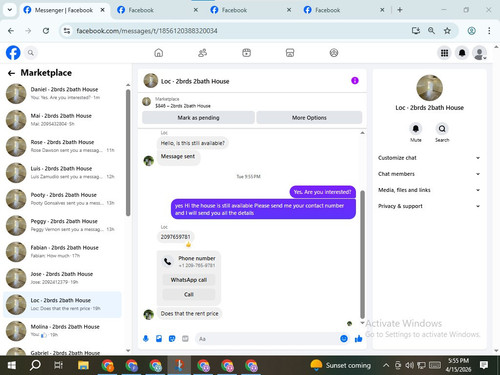Image resolution: width=500 pixels, height=375 pixels.
Task: Open the purple conversation info icon
Action: pos(355,81)
